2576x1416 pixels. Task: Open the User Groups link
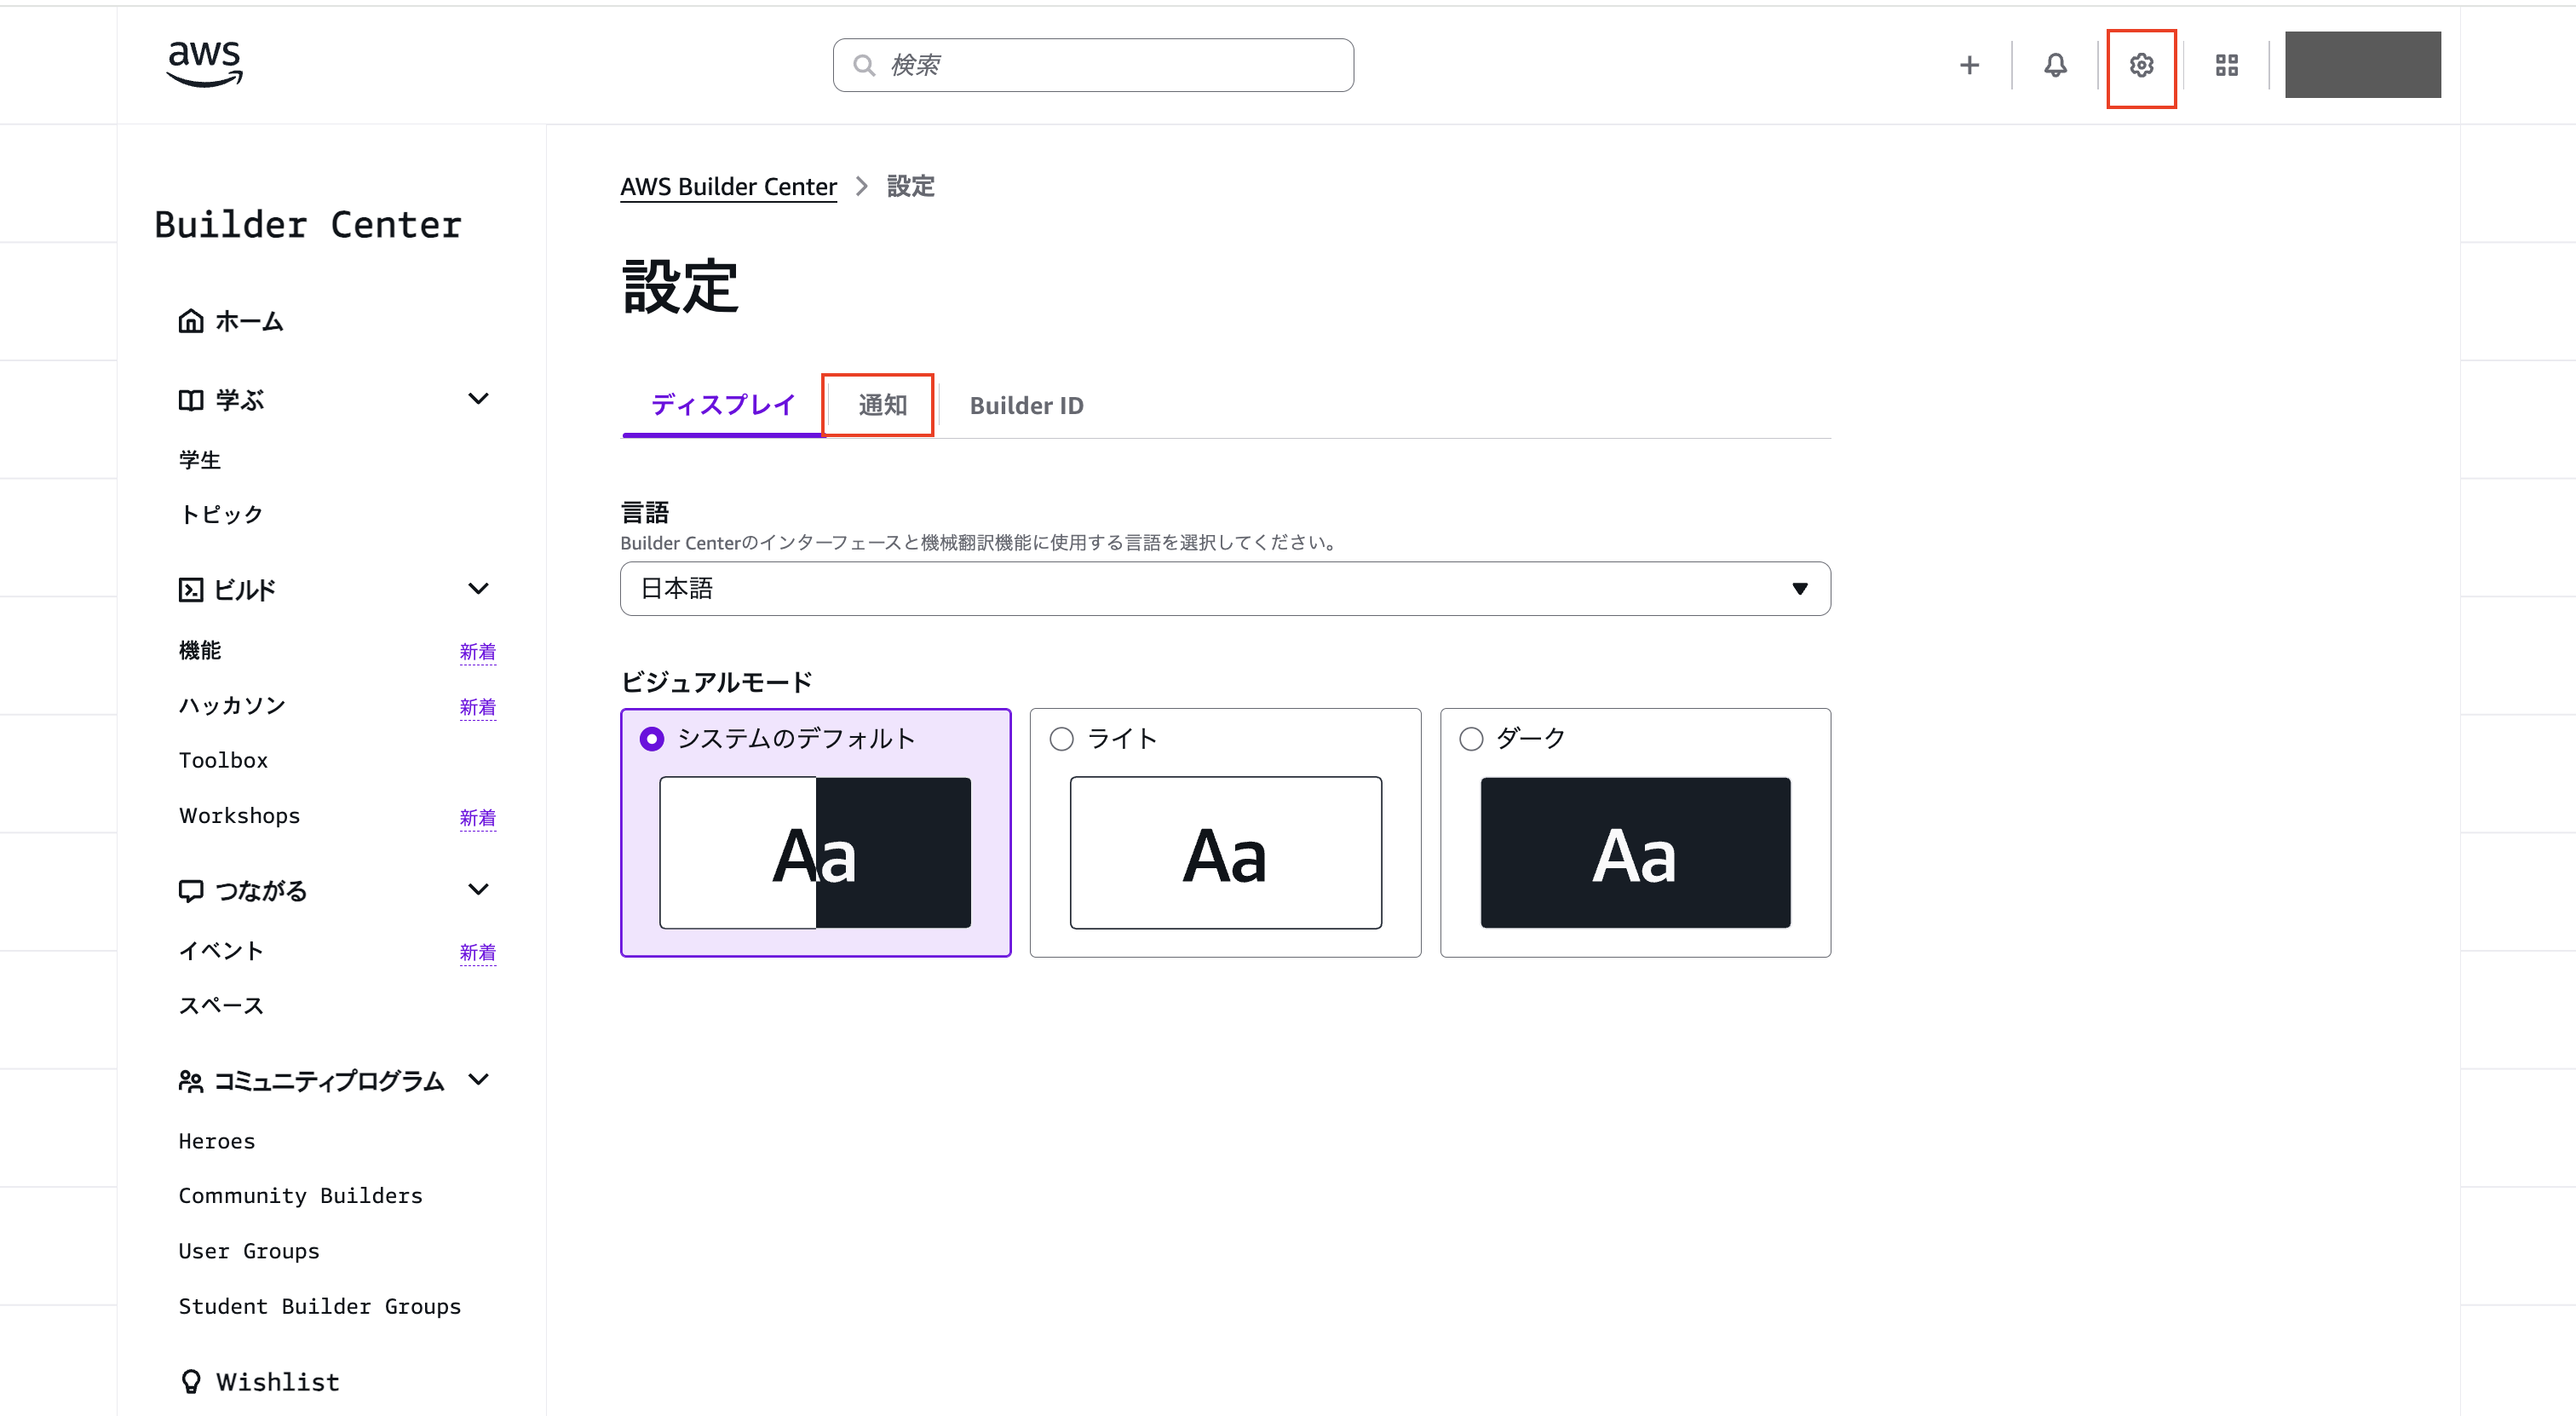[x=249, y=1251]
